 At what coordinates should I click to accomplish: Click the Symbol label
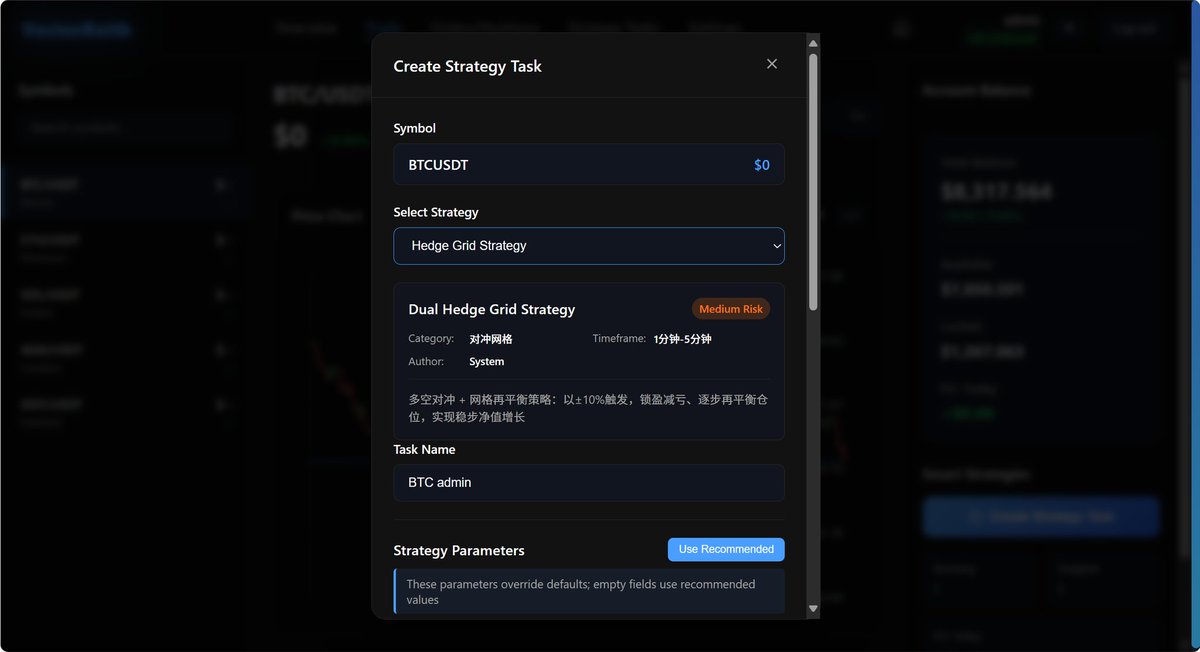(x=414, y=128)
